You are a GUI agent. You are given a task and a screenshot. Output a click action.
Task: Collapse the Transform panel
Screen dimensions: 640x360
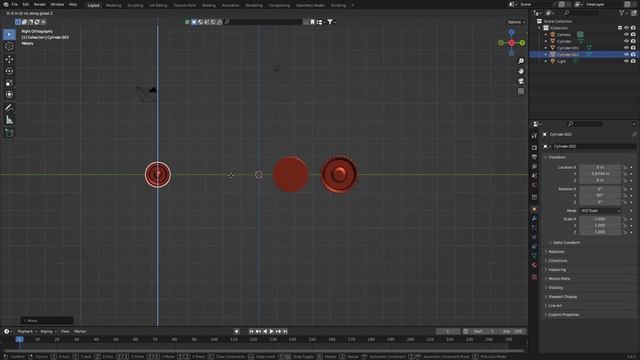pyautogui.click(x=557, y=157)
